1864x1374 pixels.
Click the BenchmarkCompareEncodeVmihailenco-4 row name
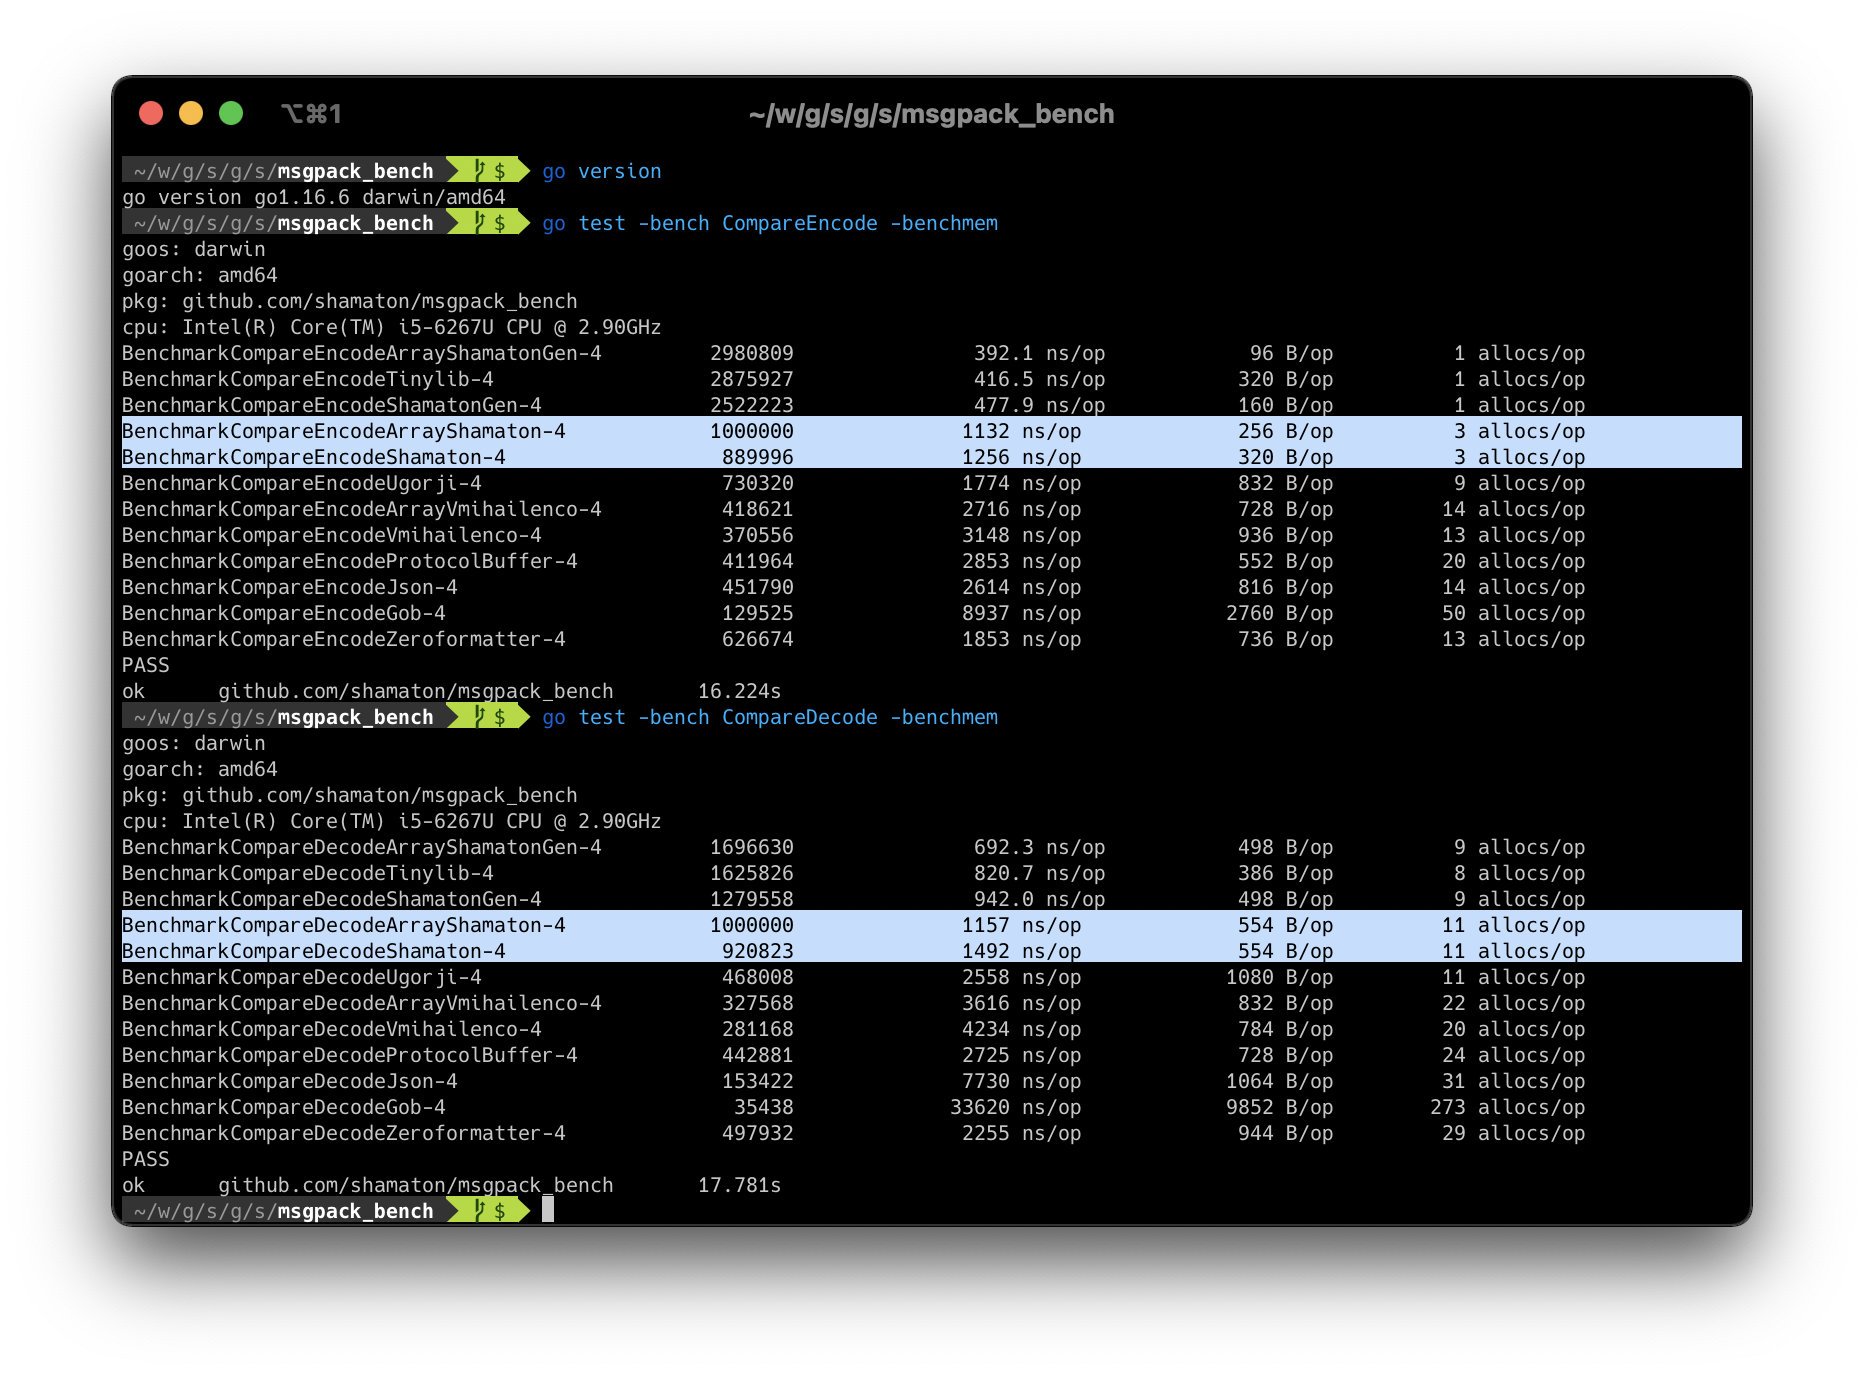click(x=332, y=535)
